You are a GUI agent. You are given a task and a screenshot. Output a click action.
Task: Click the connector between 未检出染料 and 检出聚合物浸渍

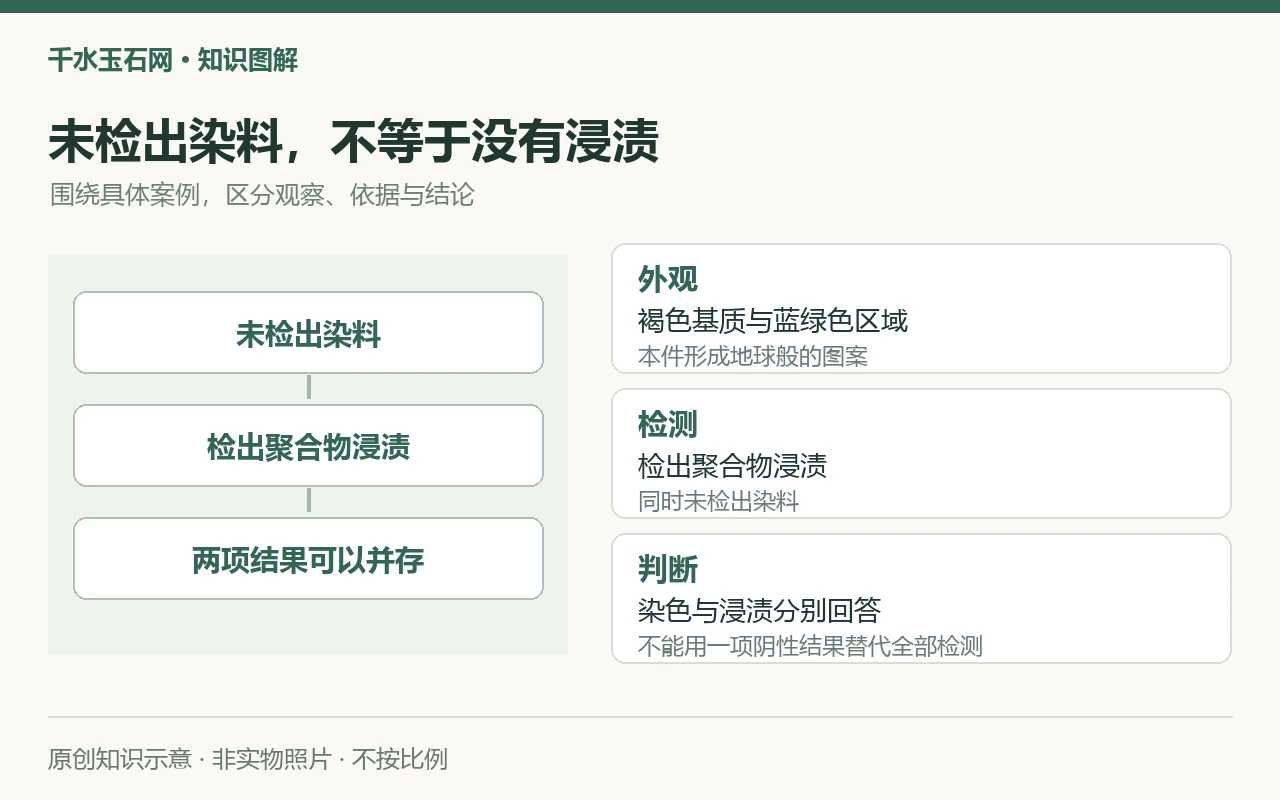coord(308,388)
